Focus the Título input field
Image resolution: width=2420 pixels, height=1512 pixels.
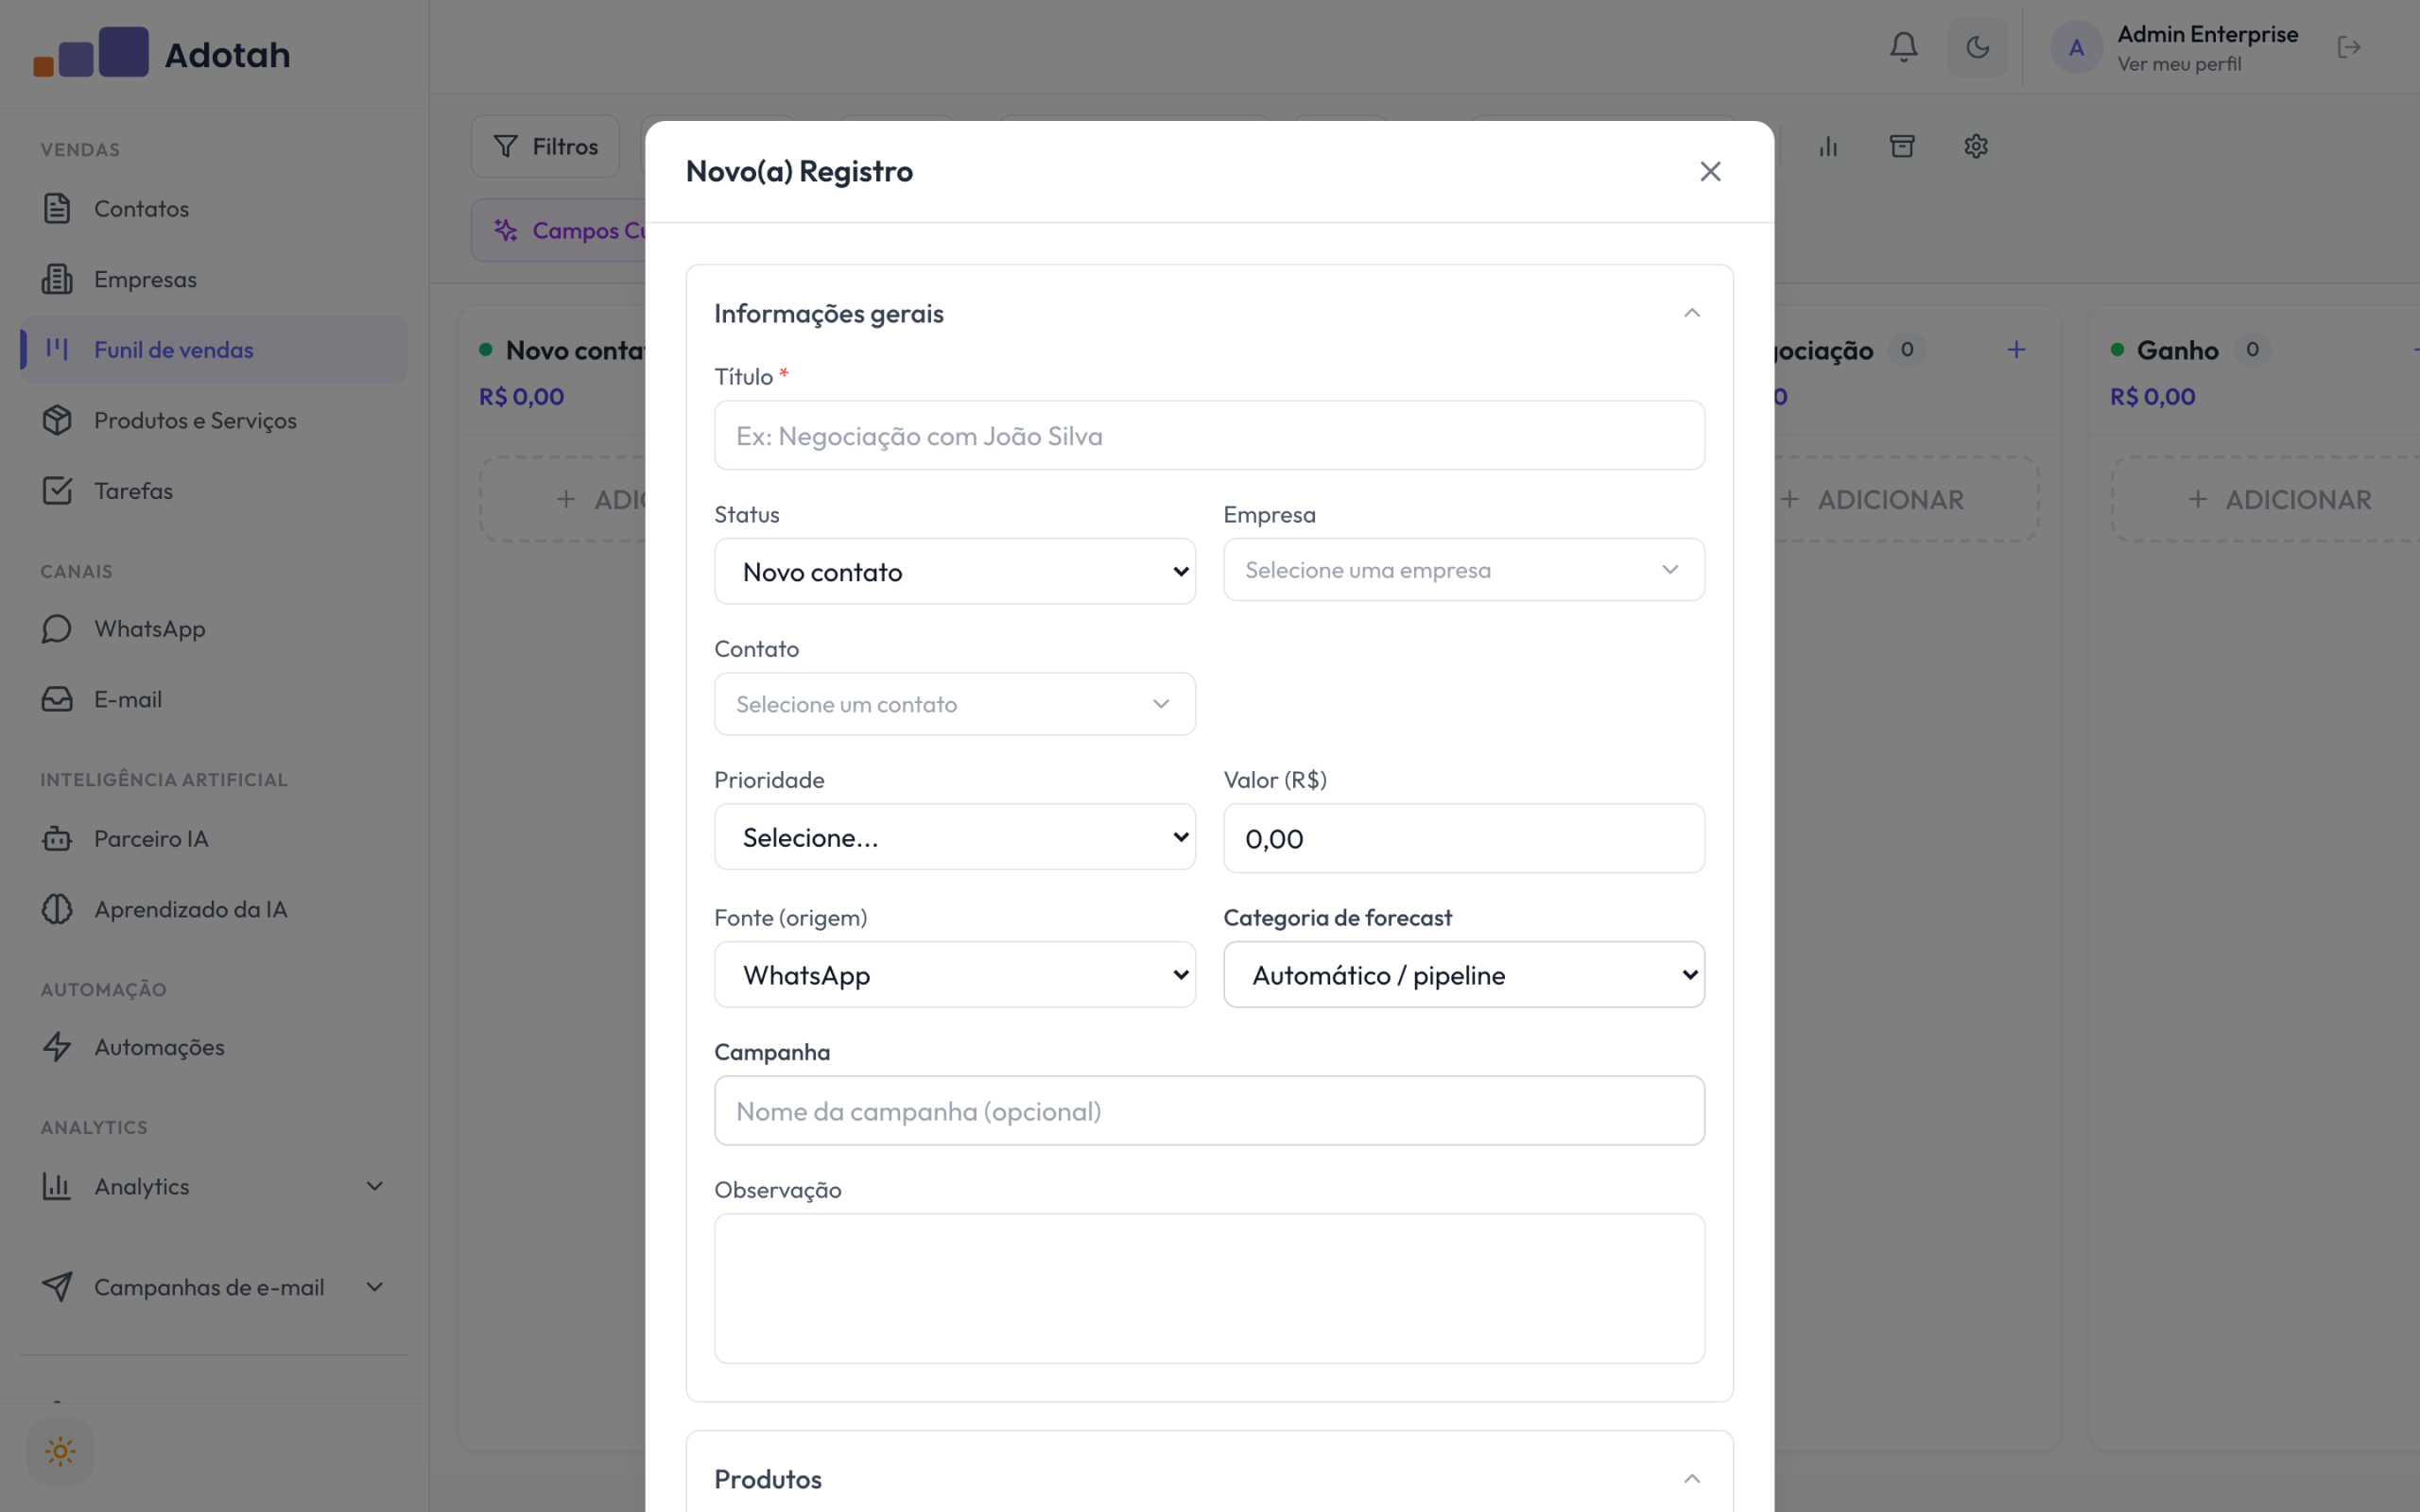click(1209, 435)
